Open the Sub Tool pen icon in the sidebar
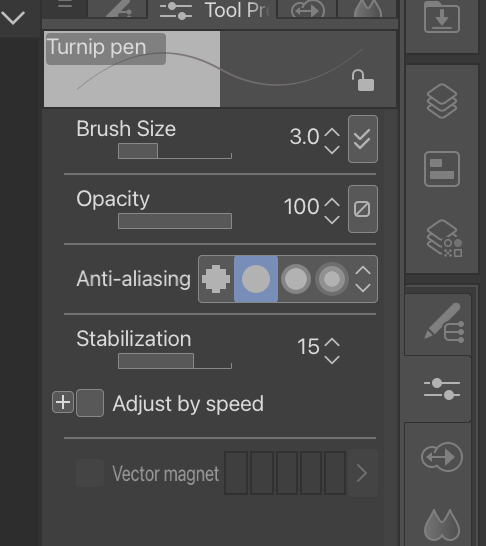Image resolution: width=486 pixels, height=546 pixels. click(444, 323)
